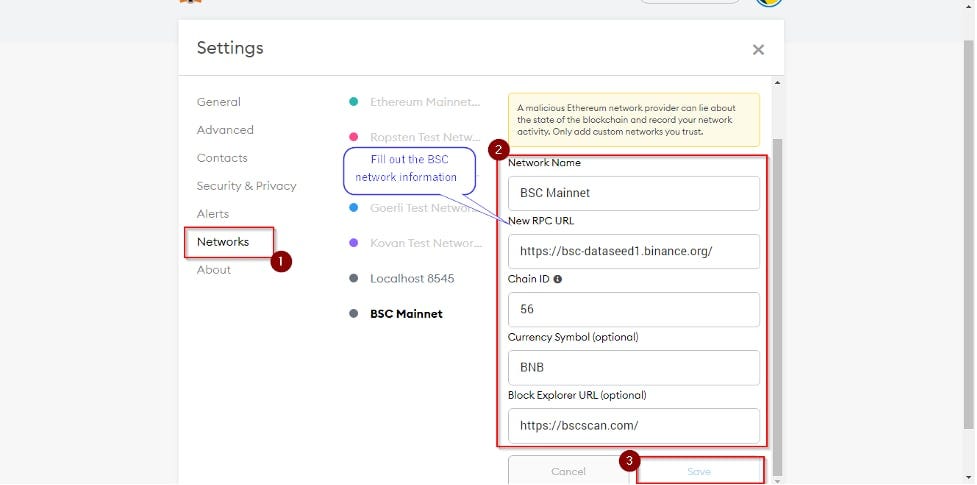
Task: Click the purple dot beside Kovan
Action: pyautogui.click(x=353, y=243)
